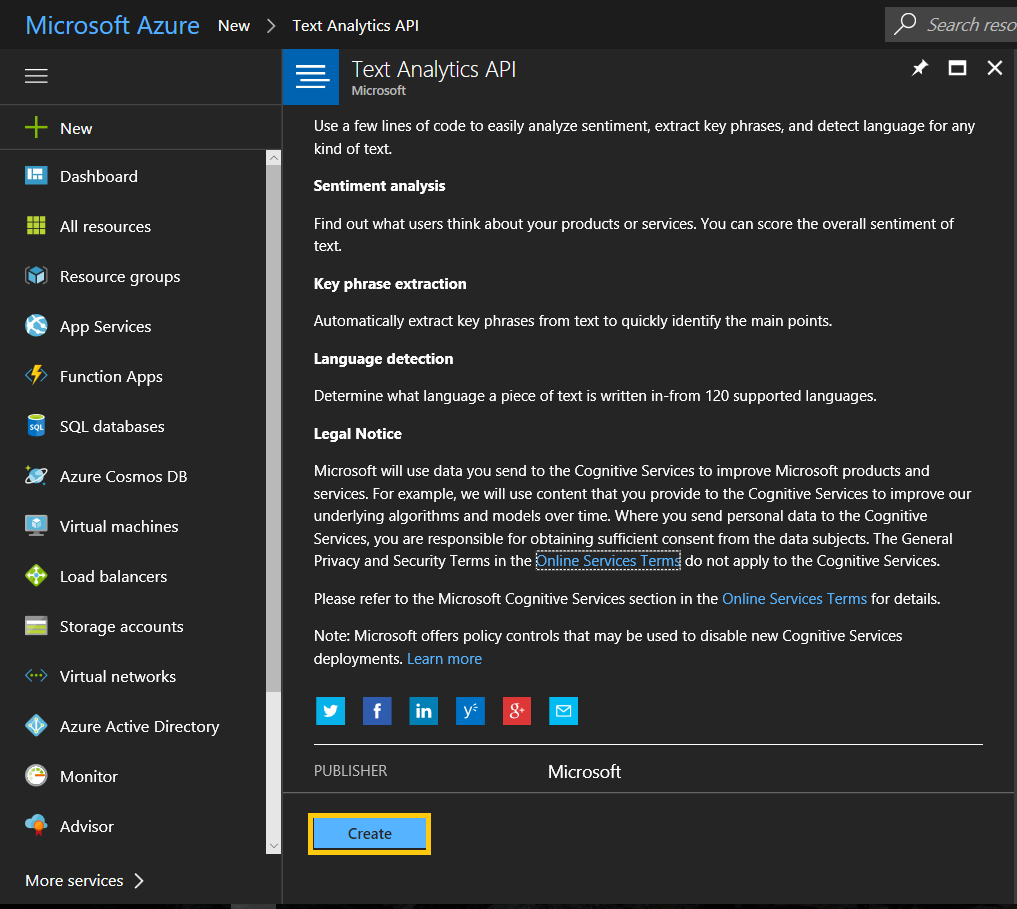Viewport: 1017px width, 909px height.
Task: Close the Text Analytics API blade
Action: point(994,68)
